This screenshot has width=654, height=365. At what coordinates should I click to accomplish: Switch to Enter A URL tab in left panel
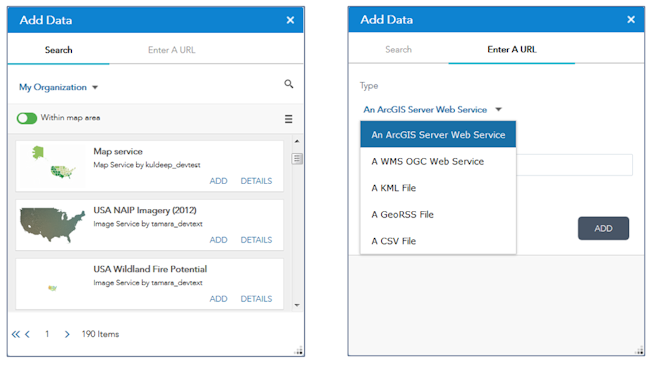tap(171, 50)
